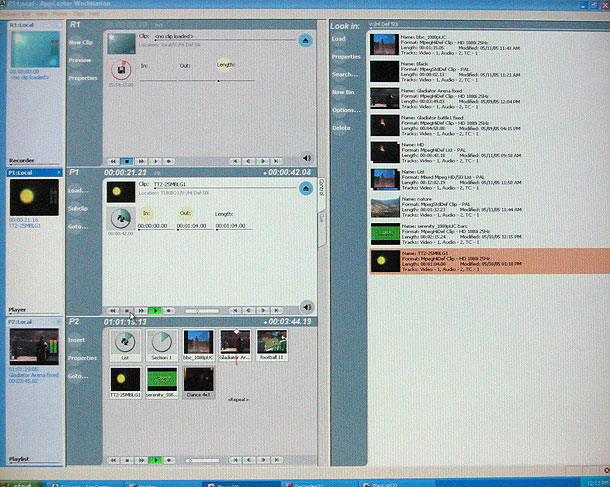Open Search... in the clip browser
The width and height of the screenshot is (610, 487).
346,74
